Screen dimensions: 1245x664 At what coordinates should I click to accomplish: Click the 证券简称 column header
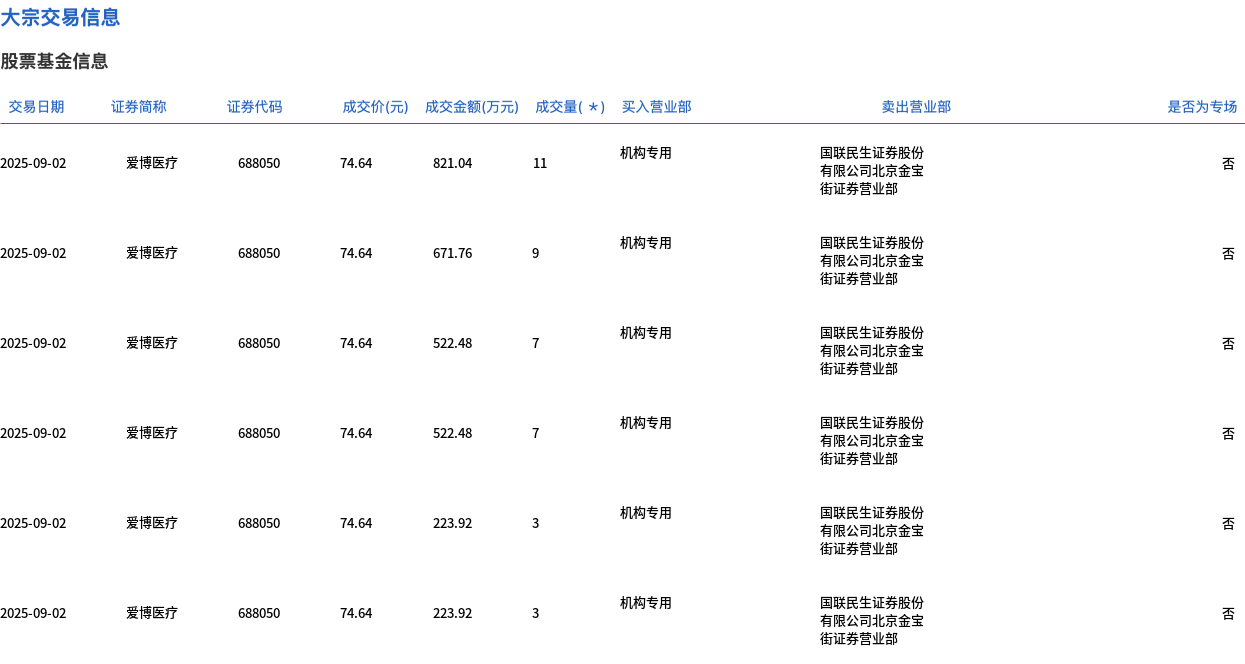point(139,107)
